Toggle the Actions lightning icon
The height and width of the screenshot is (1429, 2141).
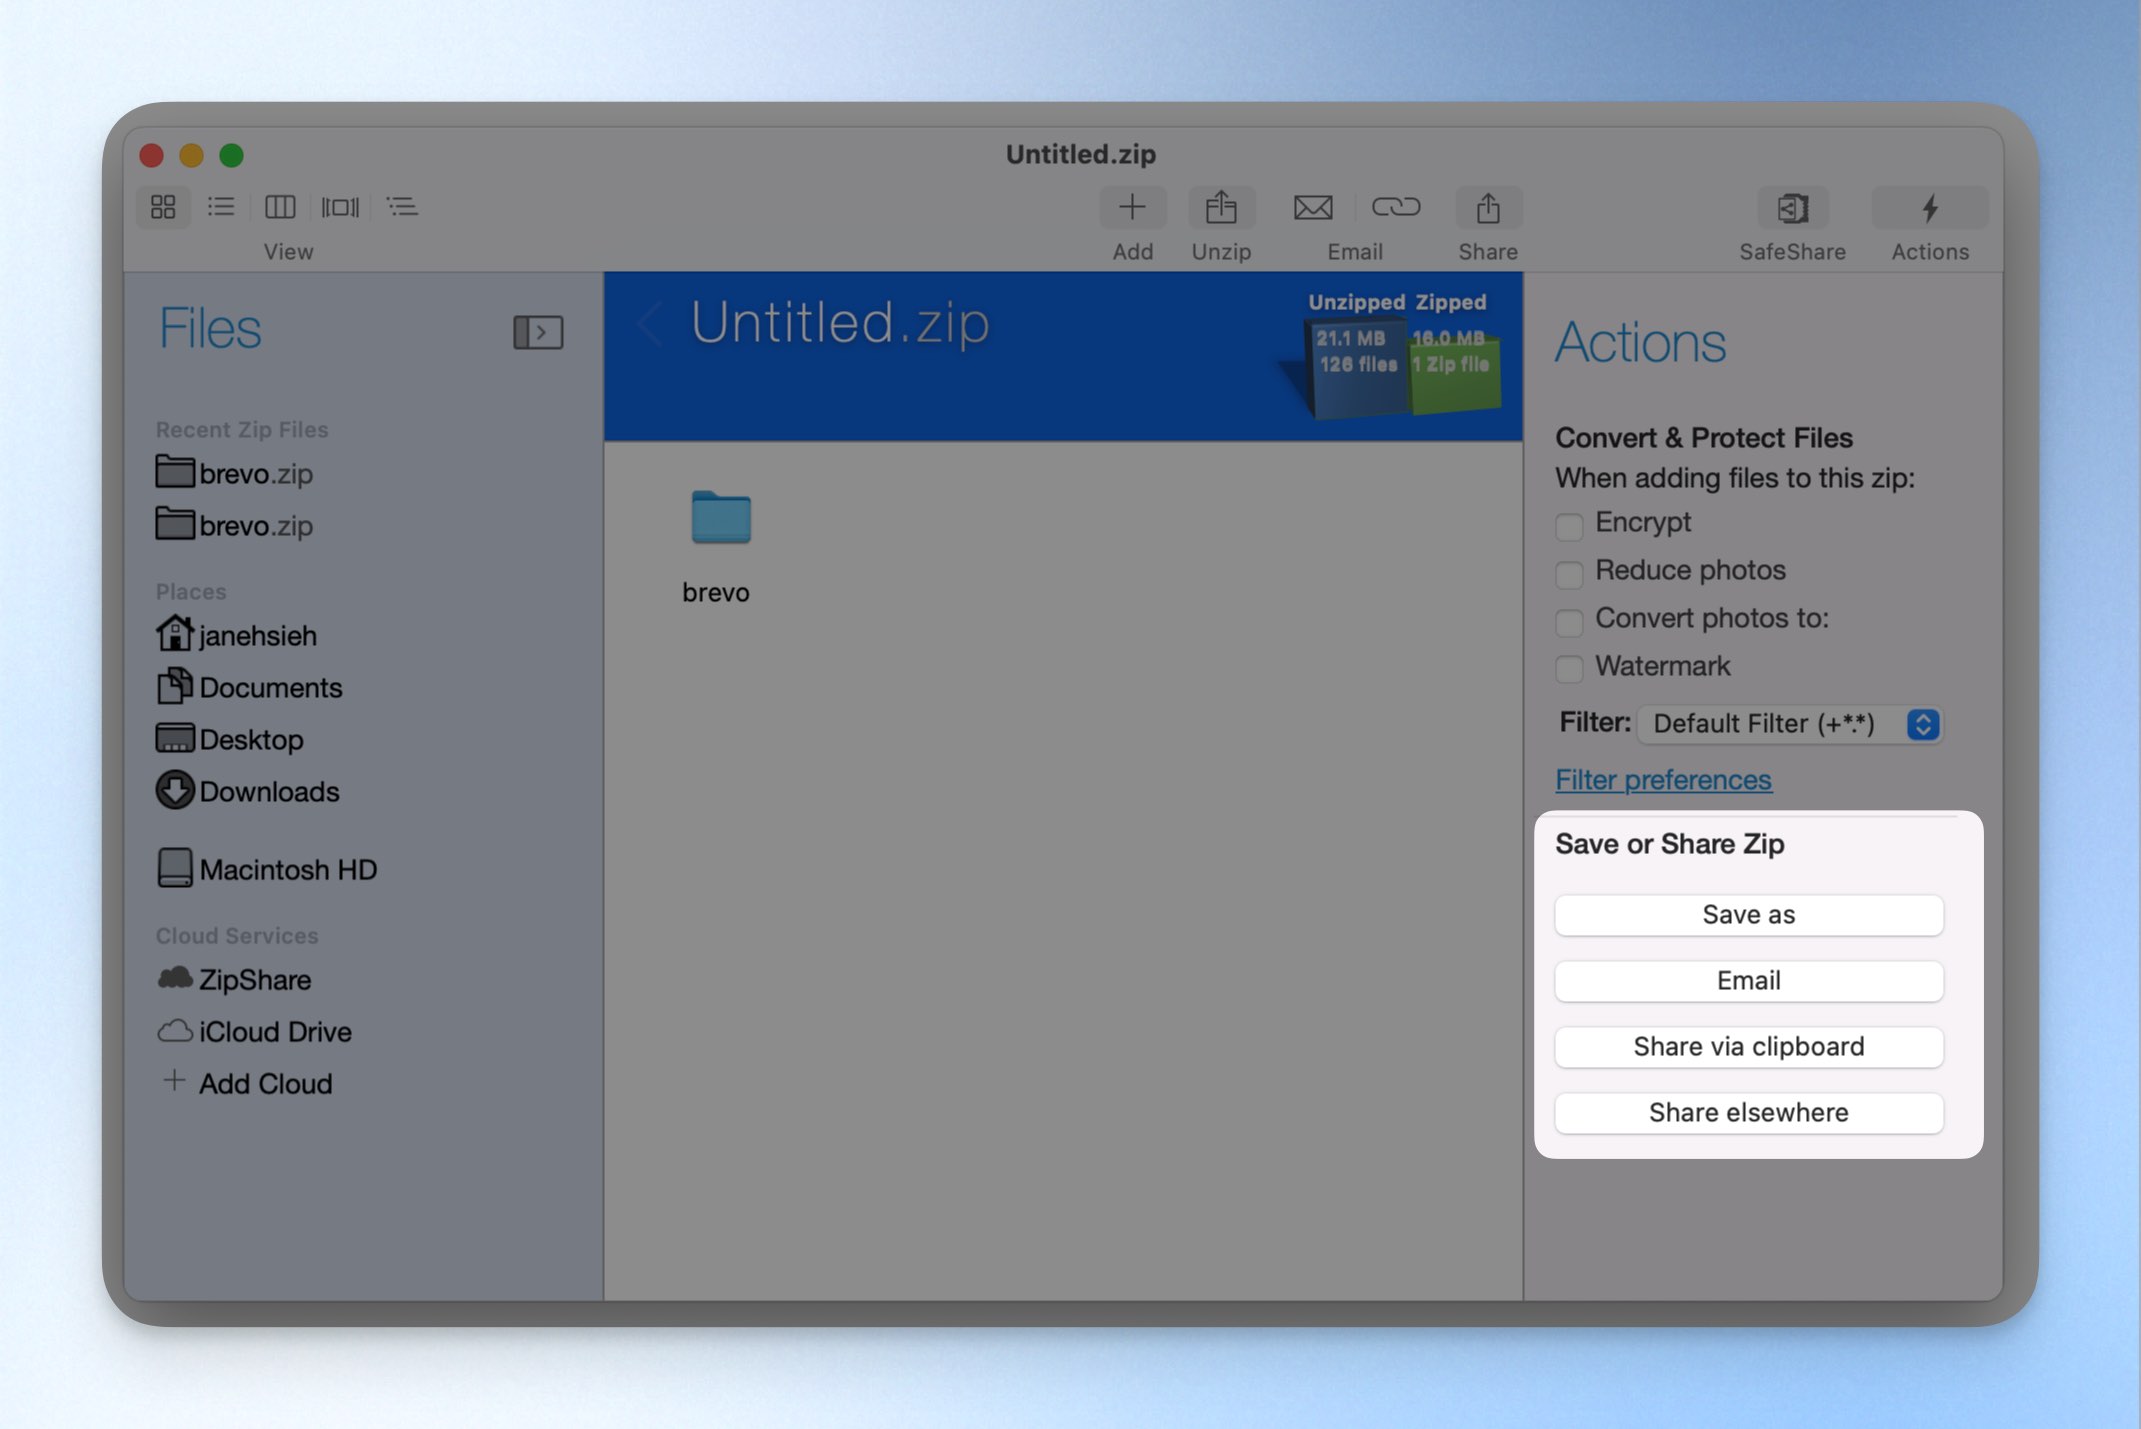[1929, 207]
